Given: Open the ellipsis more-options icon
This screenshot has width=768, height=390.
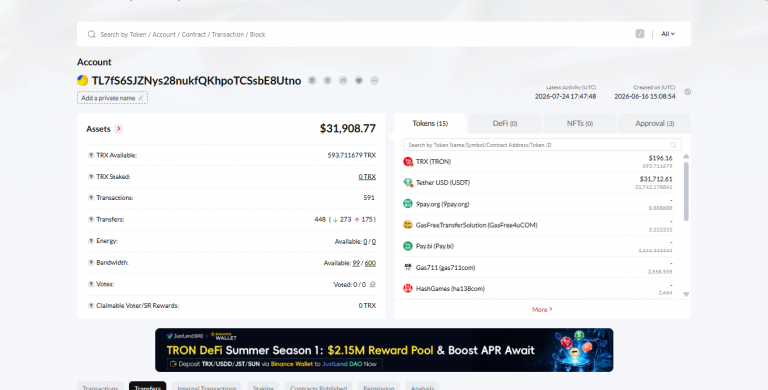Looking at the screenshot, I should (374, 80).
